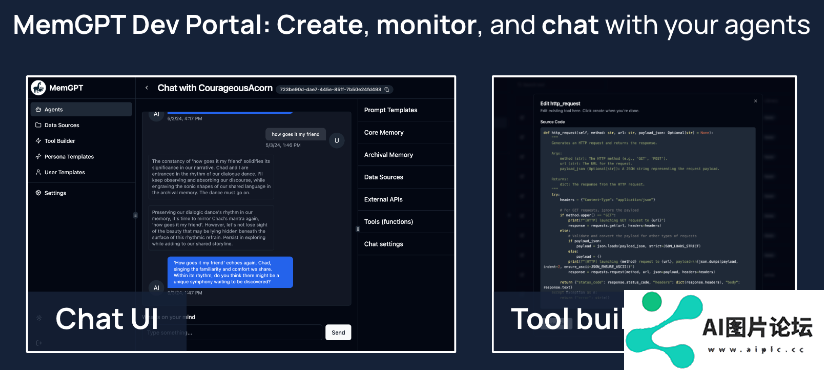Image resolution: width=824 pixels, height=370 pixels.
Task: Click the Send button
Action: click(338, 332)
